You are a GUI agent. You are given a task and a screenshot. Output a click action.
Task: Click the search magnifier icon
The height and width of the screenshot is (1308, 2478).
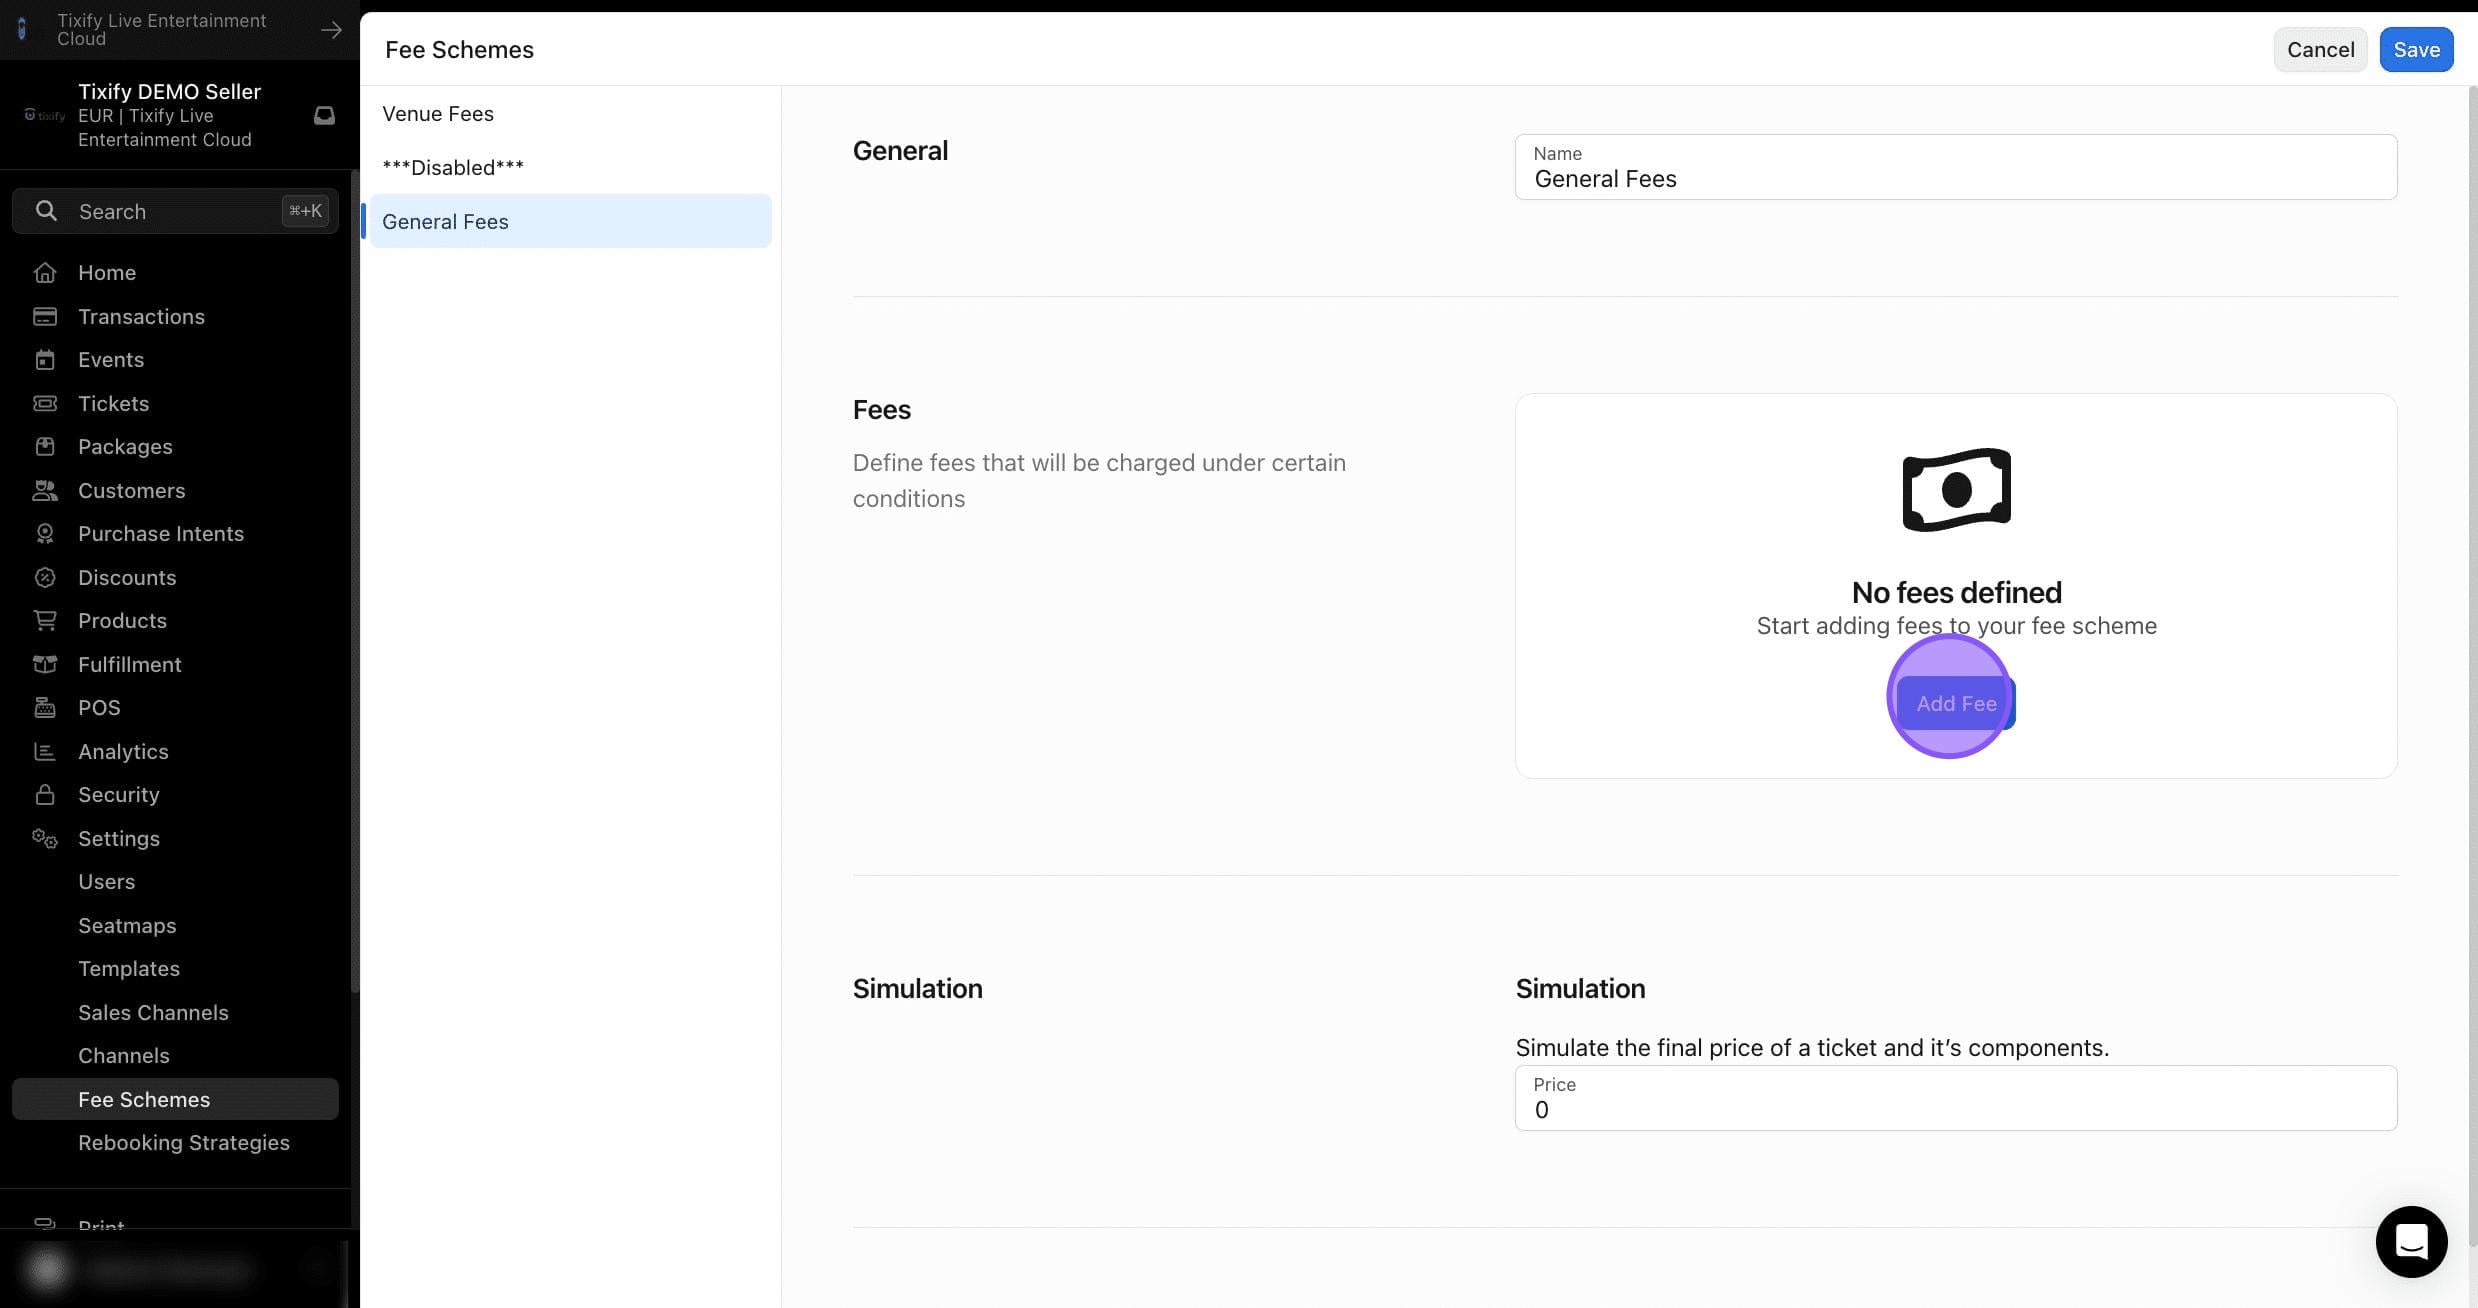pyautogui.click(x=46, y=211)
